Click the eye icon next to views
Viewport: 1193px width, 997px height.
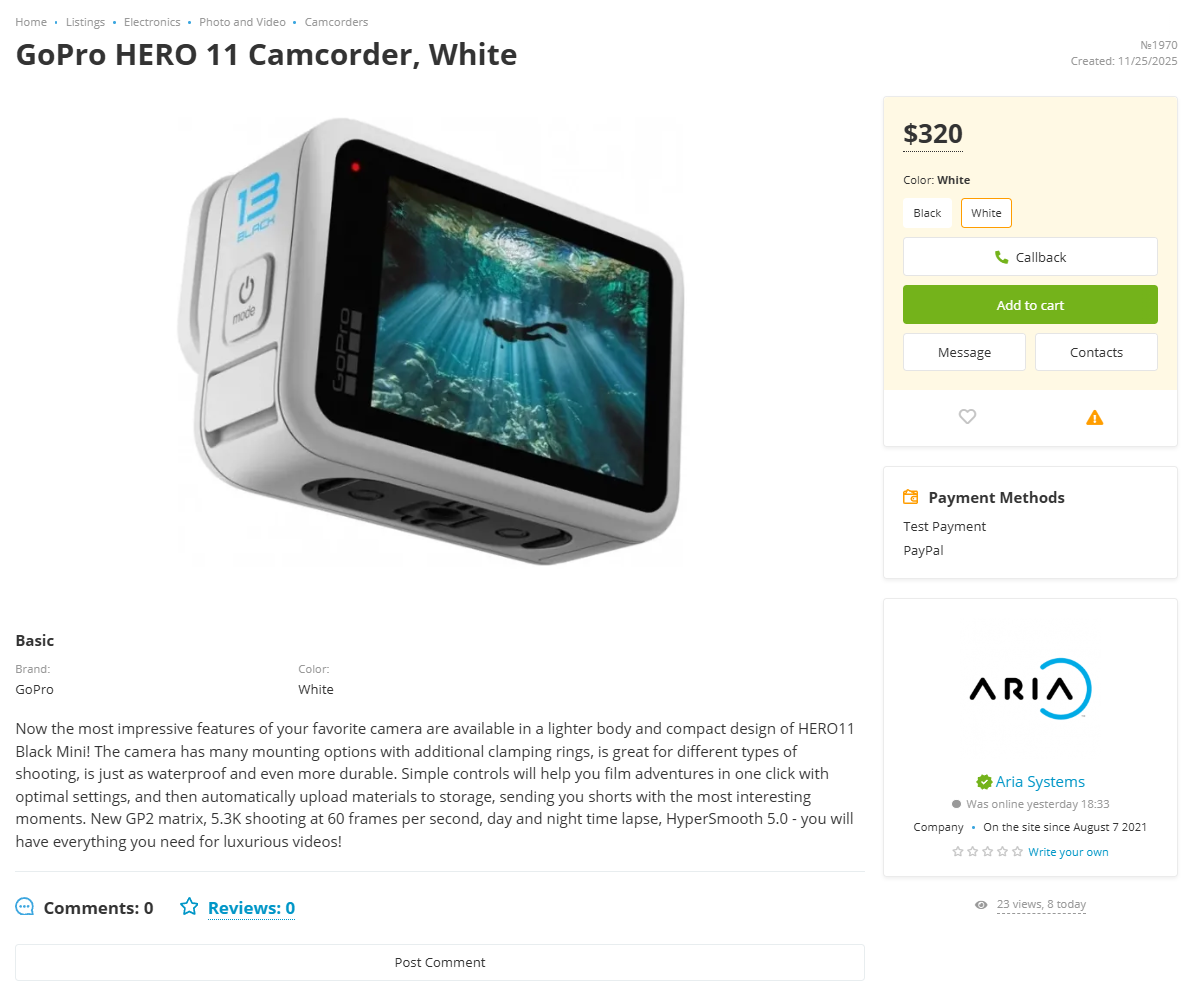(x=981, y=905)
